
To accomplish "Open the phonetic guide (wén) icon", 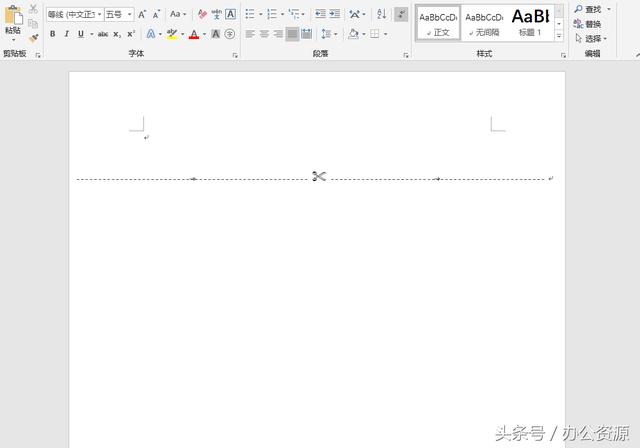I will [x=216, y=15].
